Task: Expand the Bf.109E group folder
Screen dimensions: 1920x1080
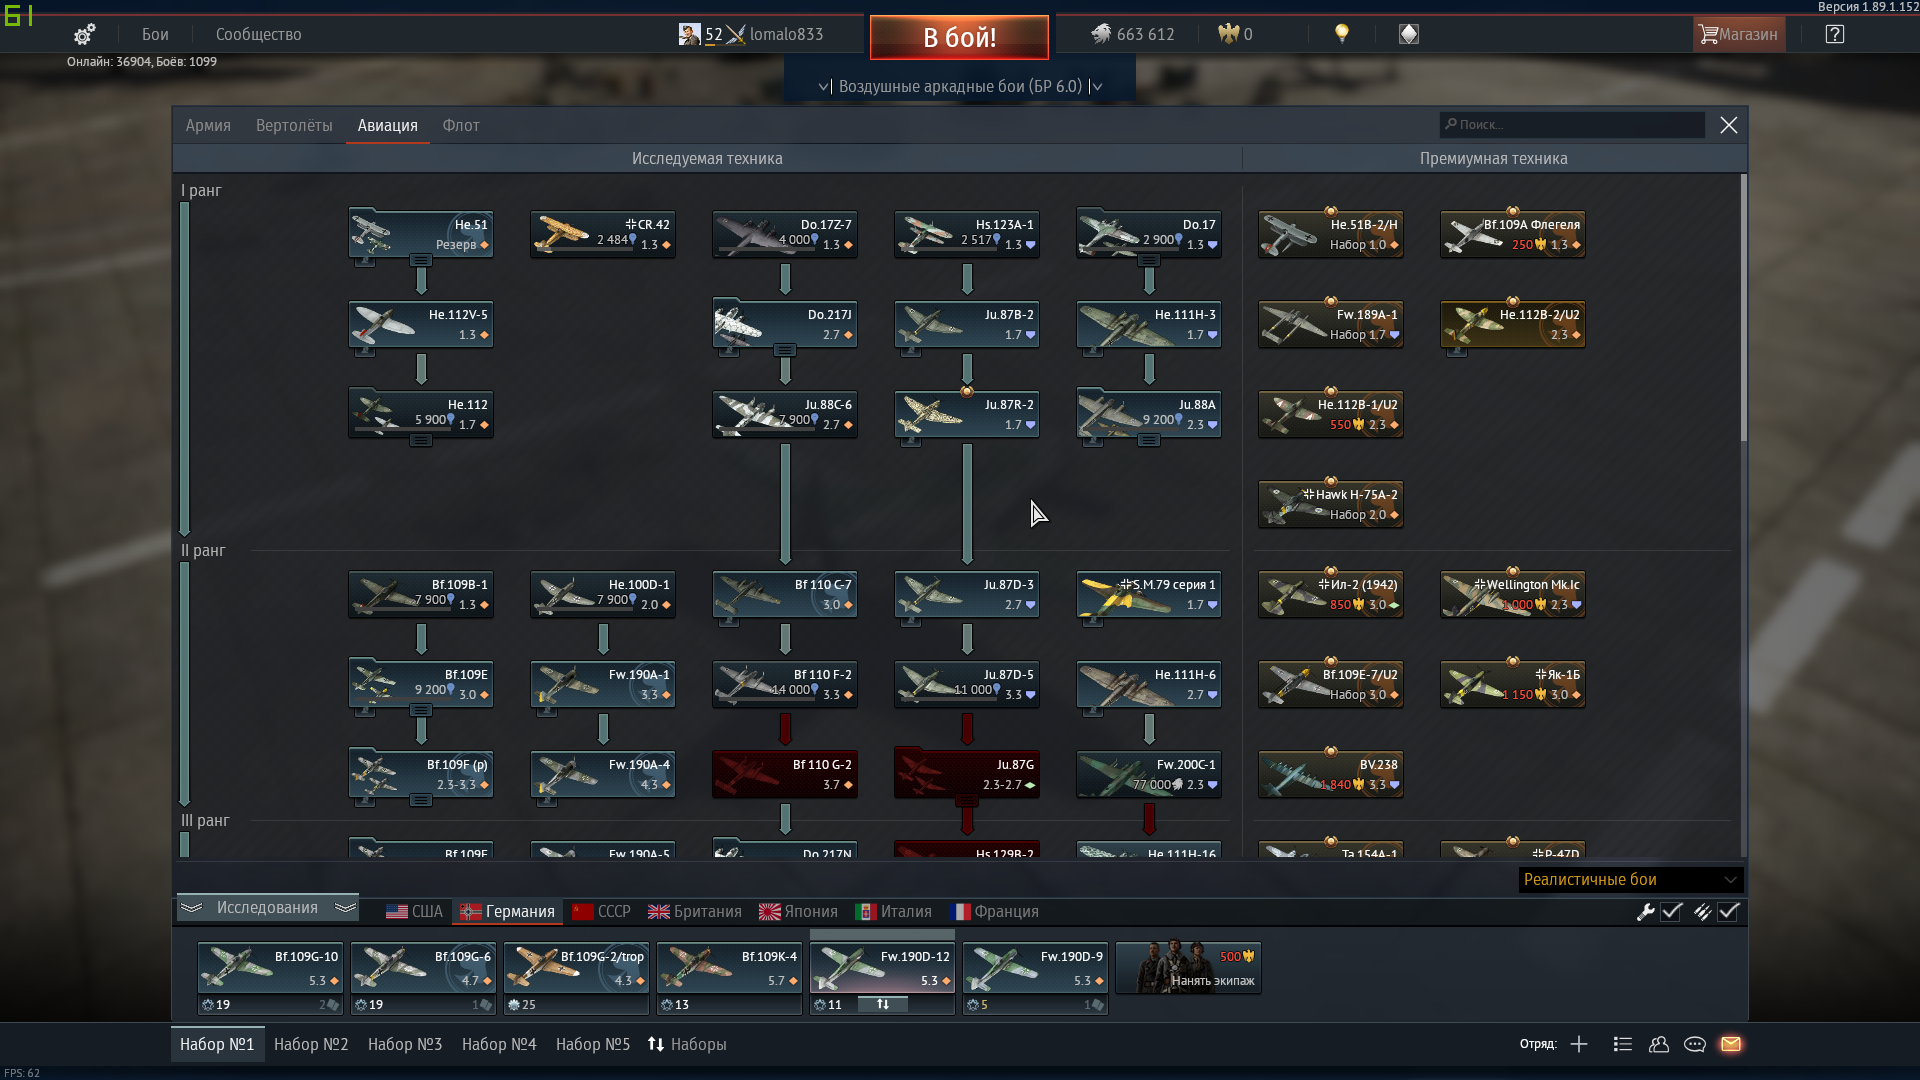Action: [421, 710]
